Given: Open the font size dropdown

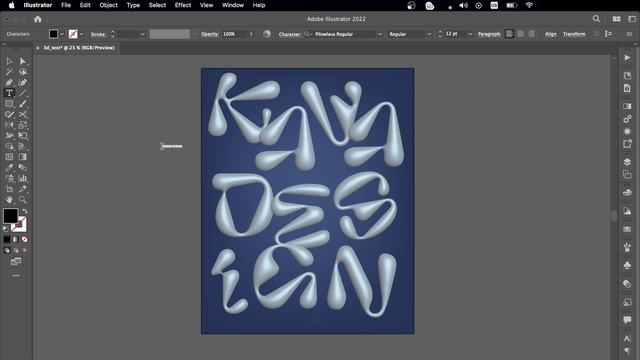Looking at the screenshot, I should (470, 34).
